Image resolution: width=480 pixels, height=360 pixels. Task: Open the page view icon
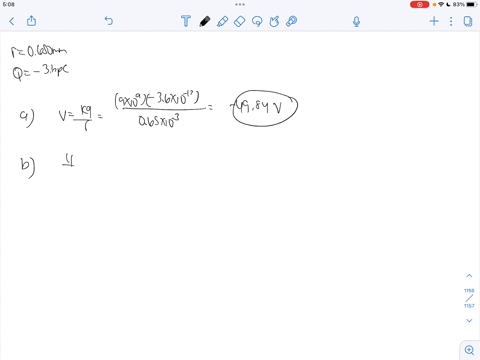click(x=468, y=21)
